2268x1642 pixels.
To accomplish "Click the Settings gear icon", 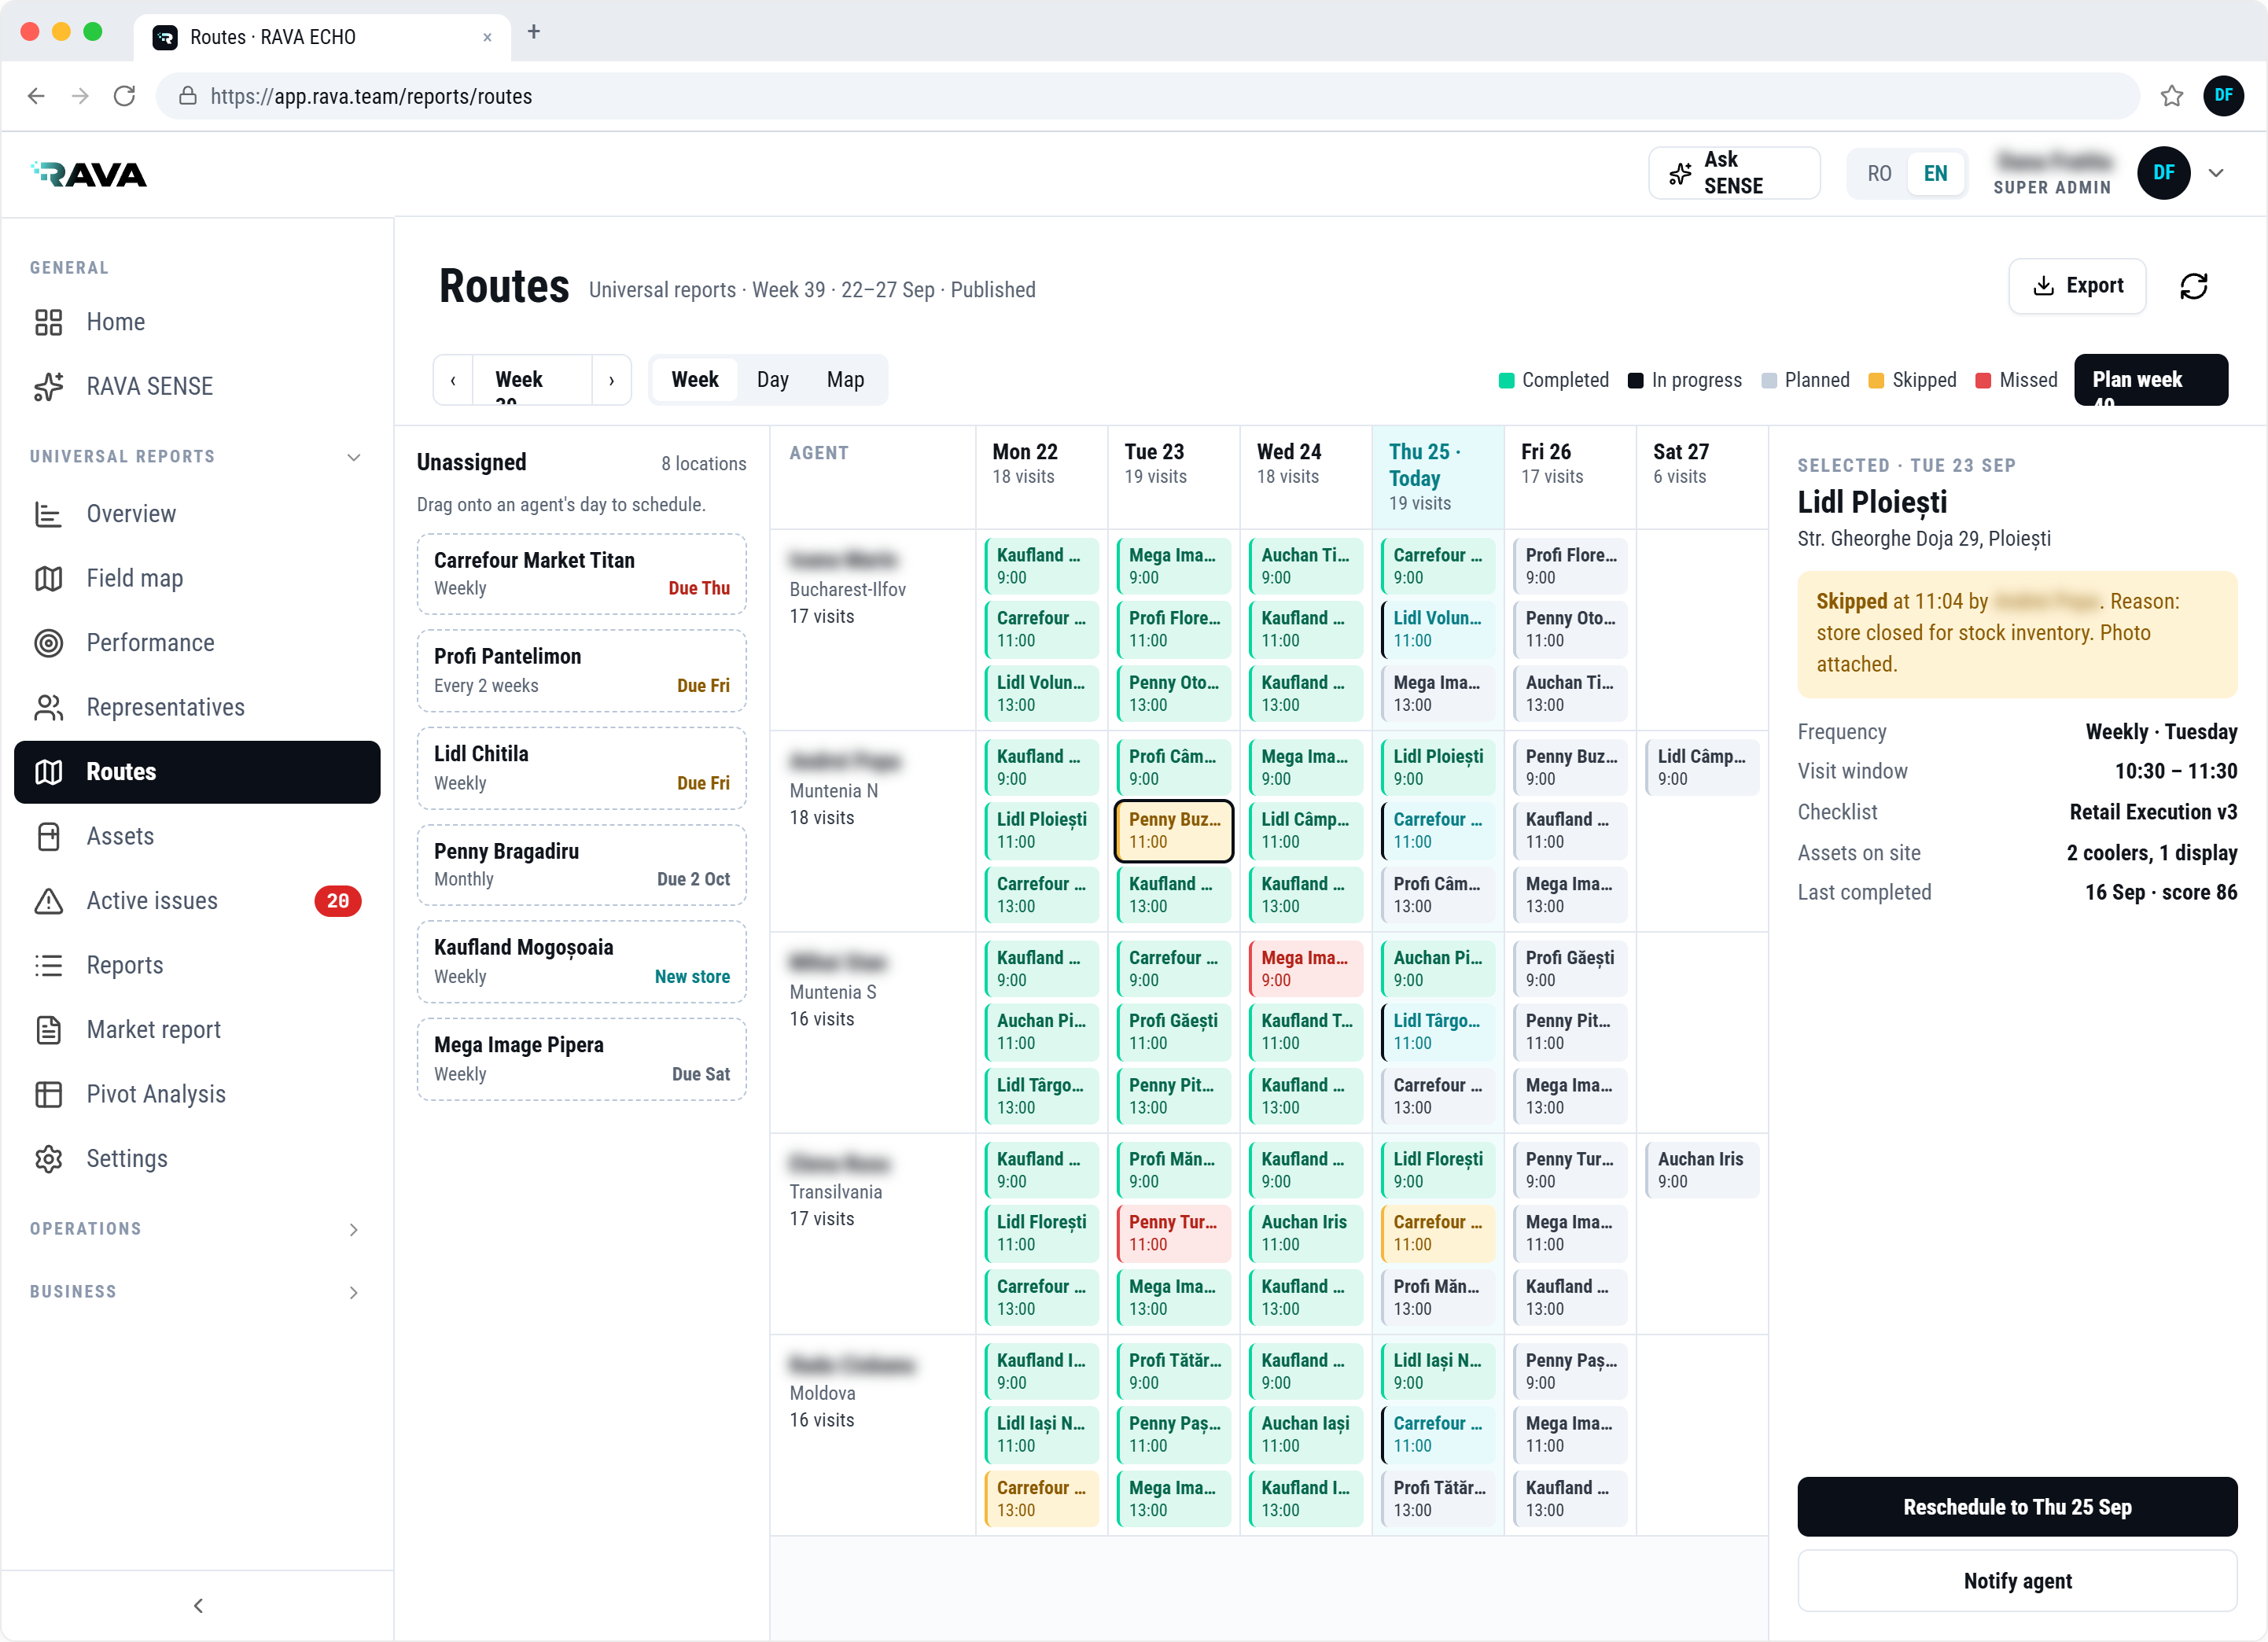I will (x=48, y=1159).
